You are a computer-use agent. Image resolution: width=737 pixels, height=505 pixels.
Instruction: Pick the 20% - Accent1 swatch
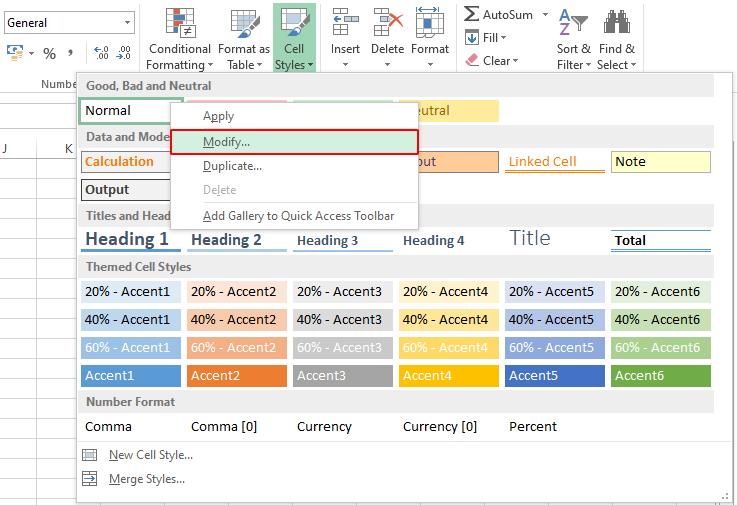pos(131,292)
